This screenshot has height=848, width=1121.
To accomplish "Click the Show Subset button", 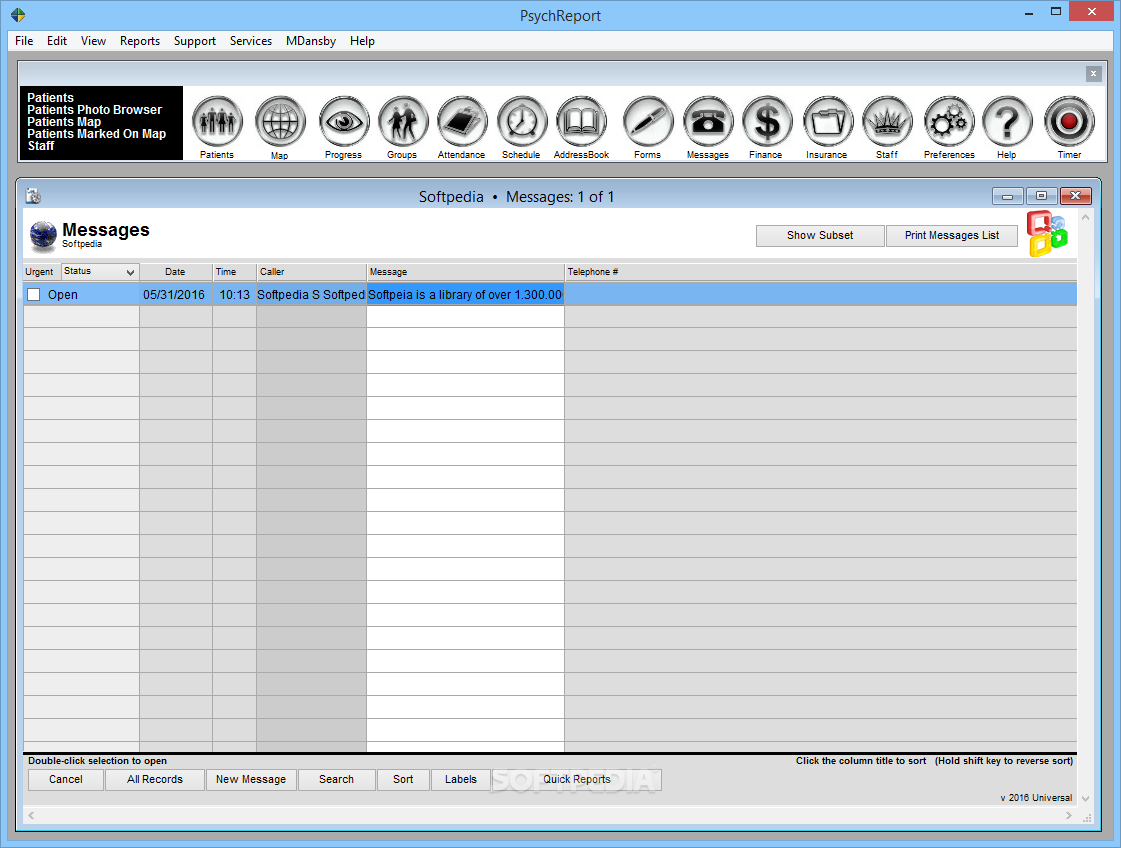I will tap(820, 235).
